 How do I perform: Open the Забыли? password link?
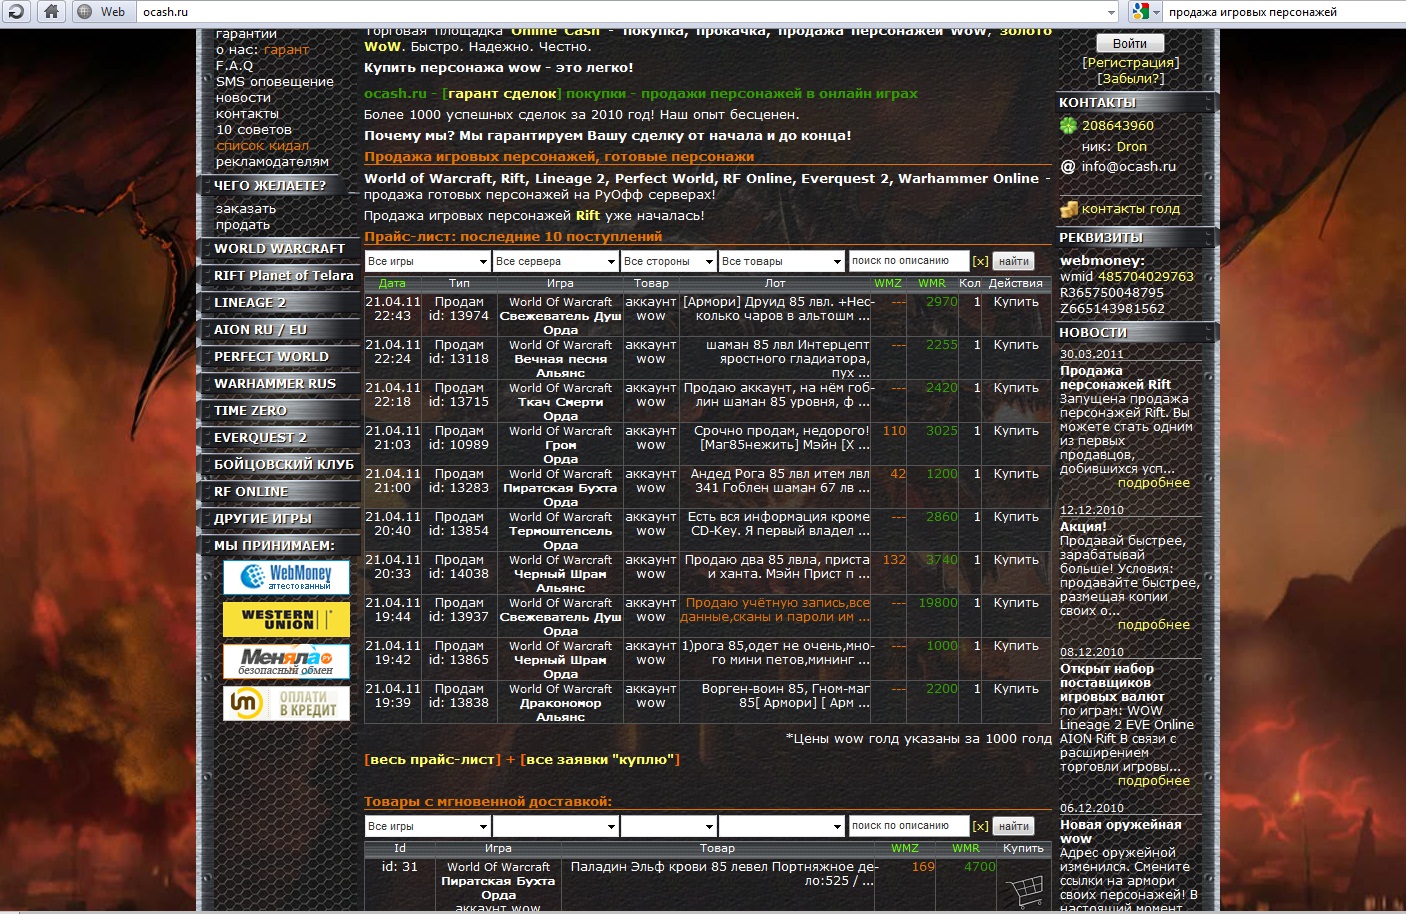(1130, 78)
